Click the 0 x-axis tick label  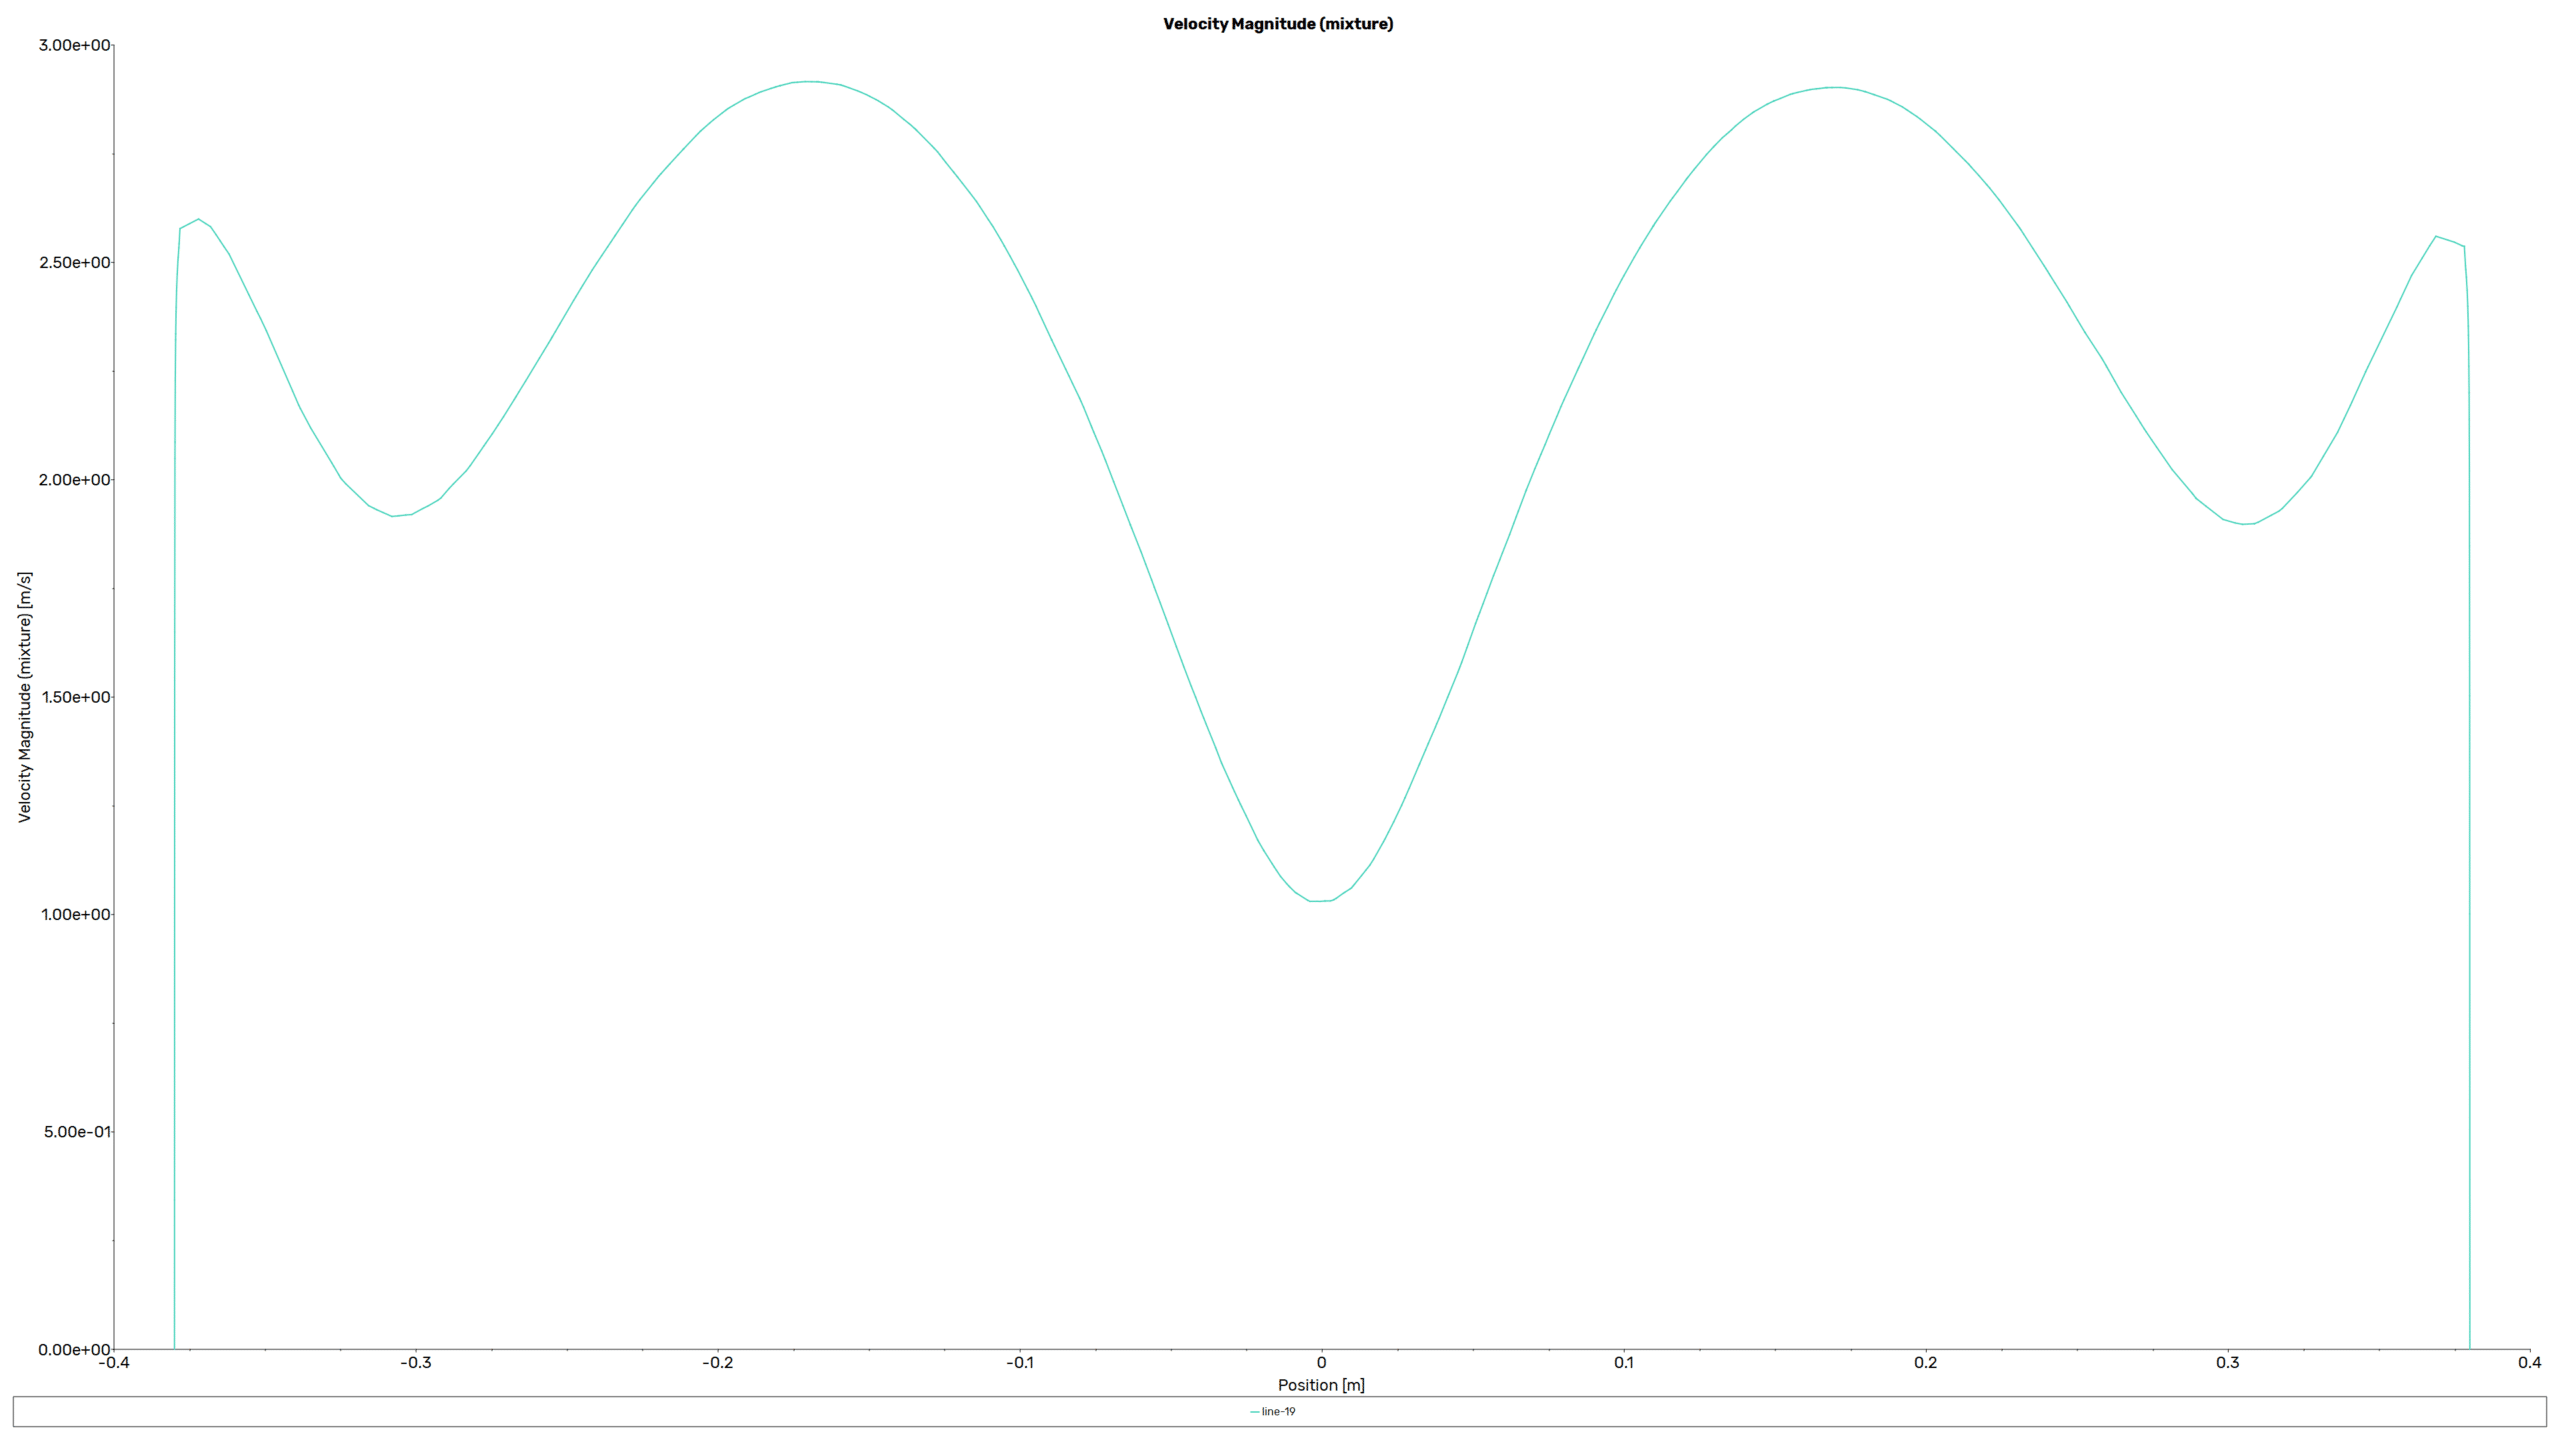[x=1321, y=1362]
